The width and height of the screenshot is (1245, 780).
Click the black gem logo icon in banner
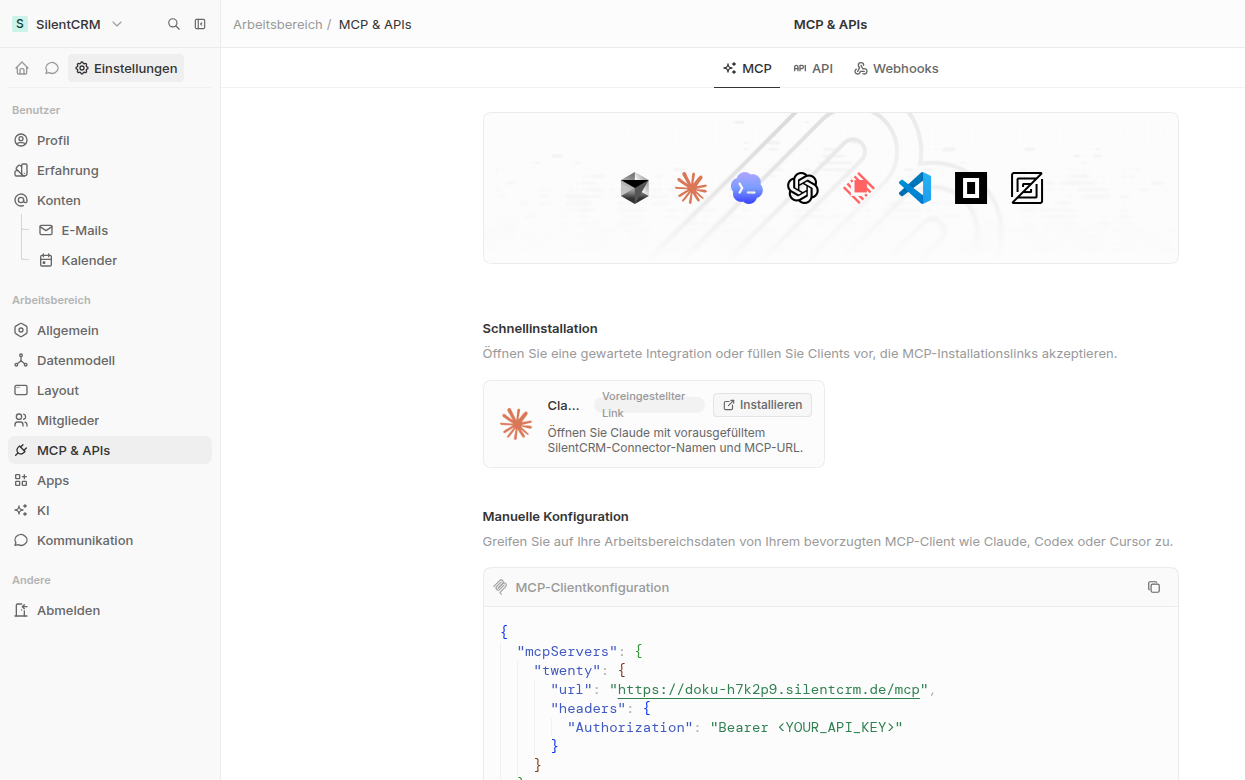[635, 188]
